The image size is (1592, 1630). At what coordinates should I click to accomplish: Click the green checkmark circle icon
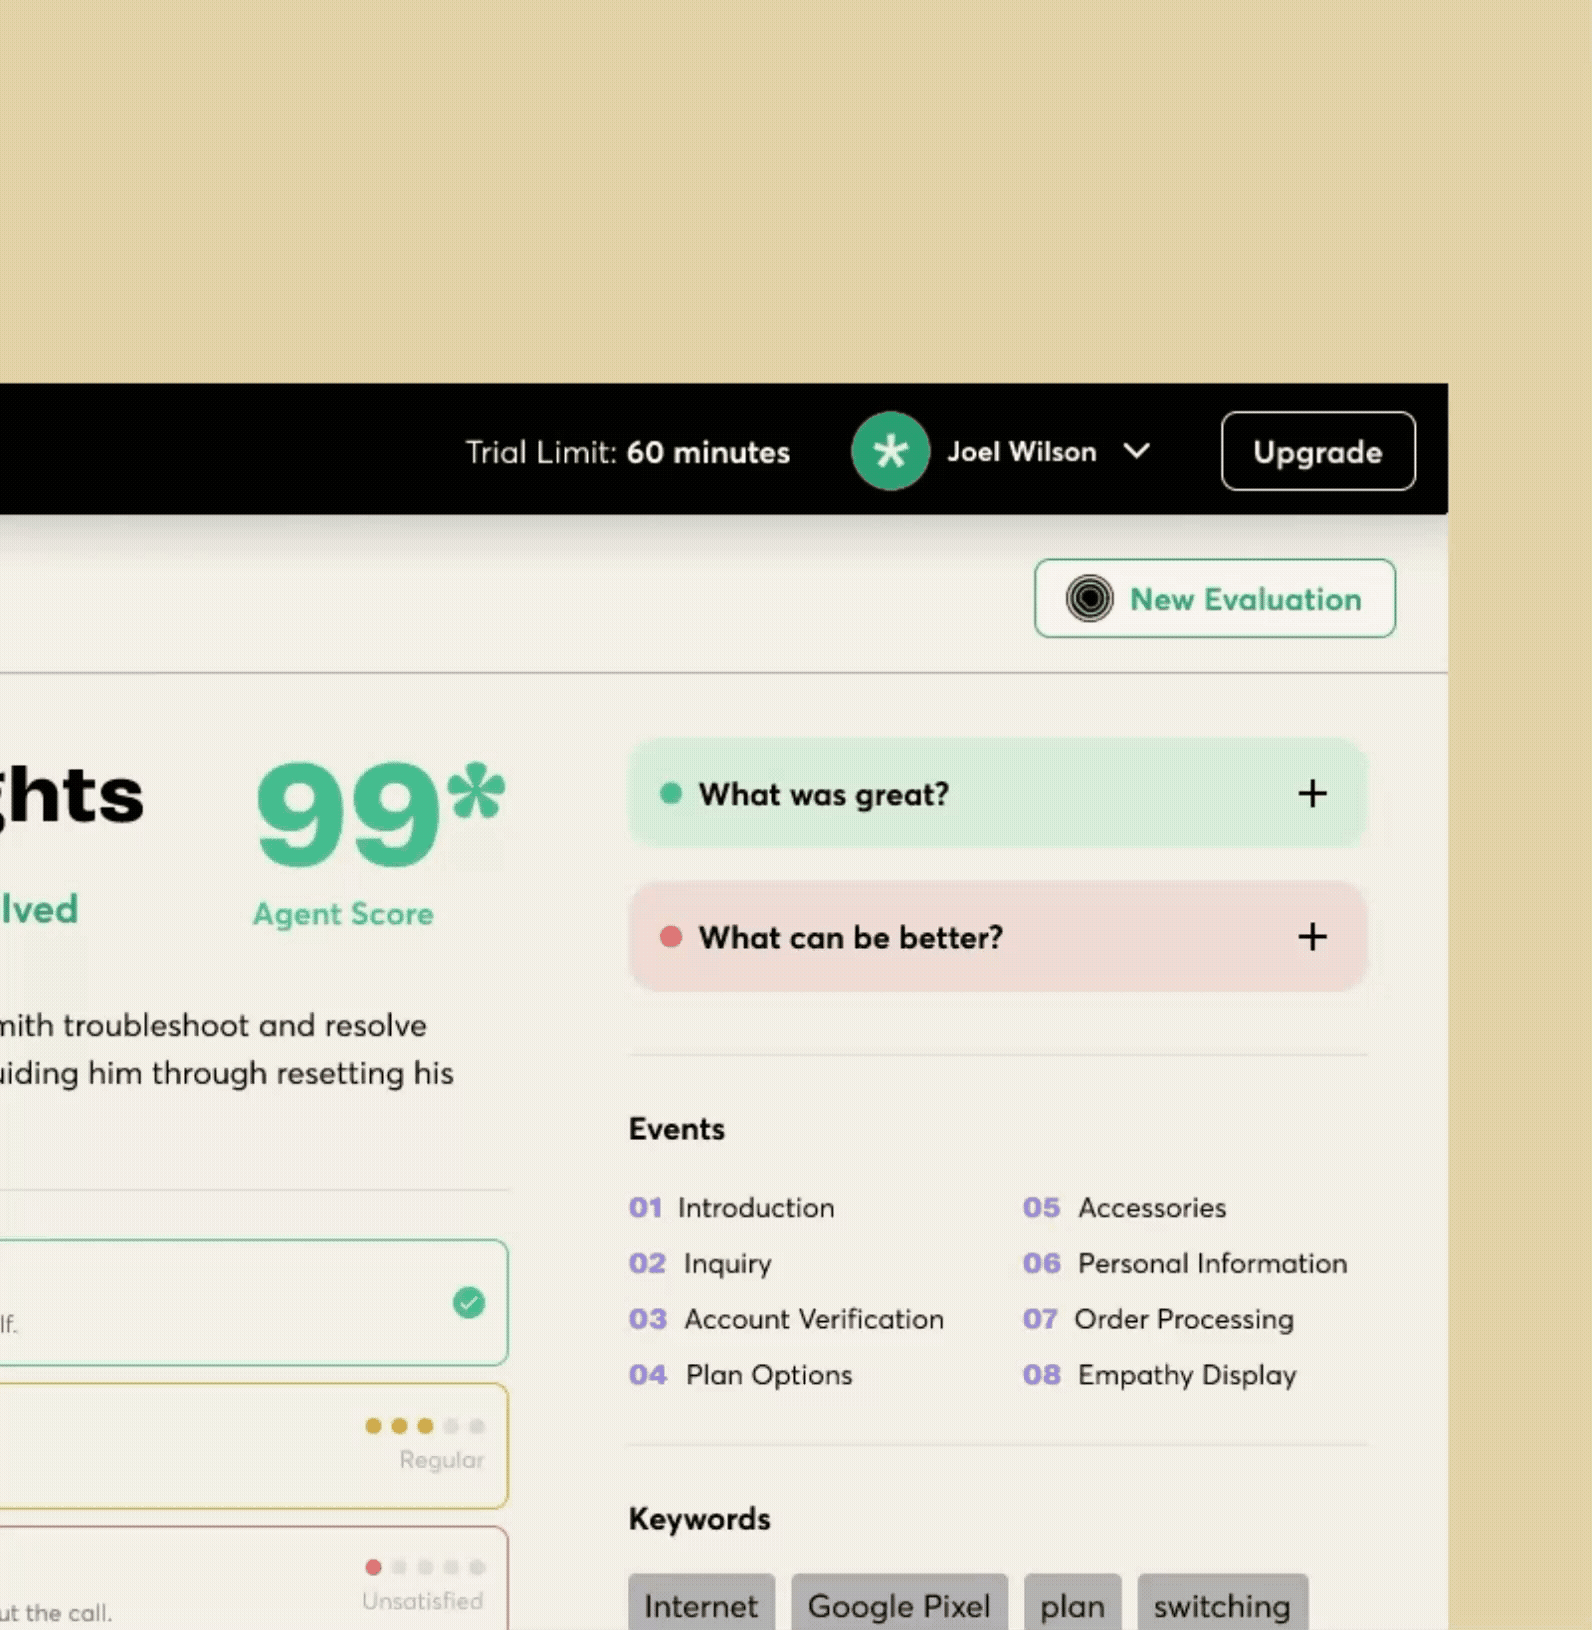click(469, 1302)
